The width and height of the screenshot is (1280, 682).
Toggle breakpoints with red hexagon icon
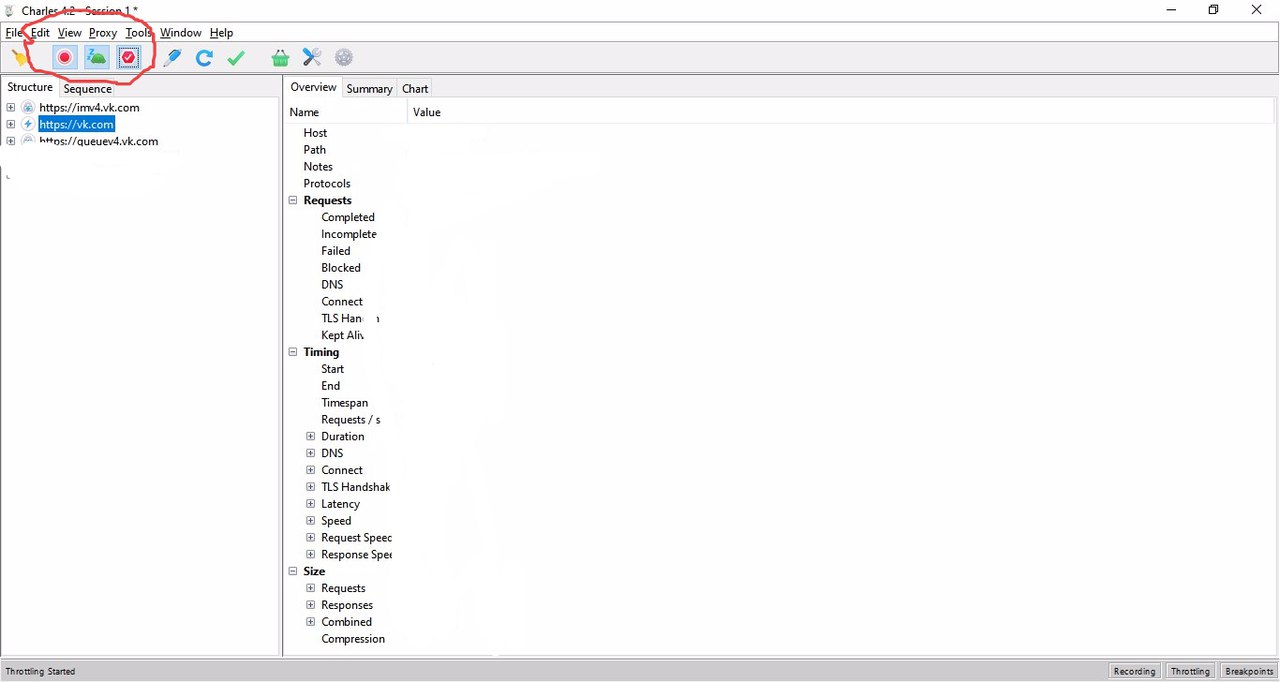pyautogui.click(x=128, y=58)
